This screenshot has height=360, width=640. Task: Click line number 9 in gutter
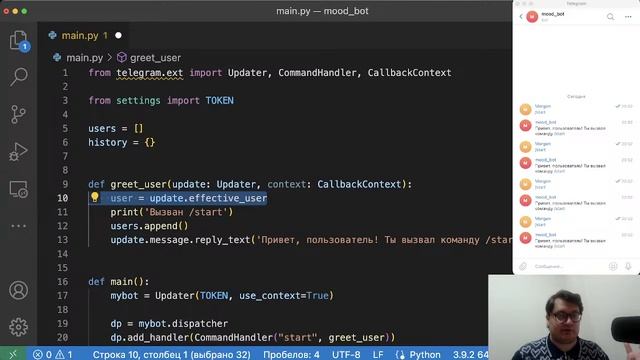pyautogui.click(x=65, y=184)
